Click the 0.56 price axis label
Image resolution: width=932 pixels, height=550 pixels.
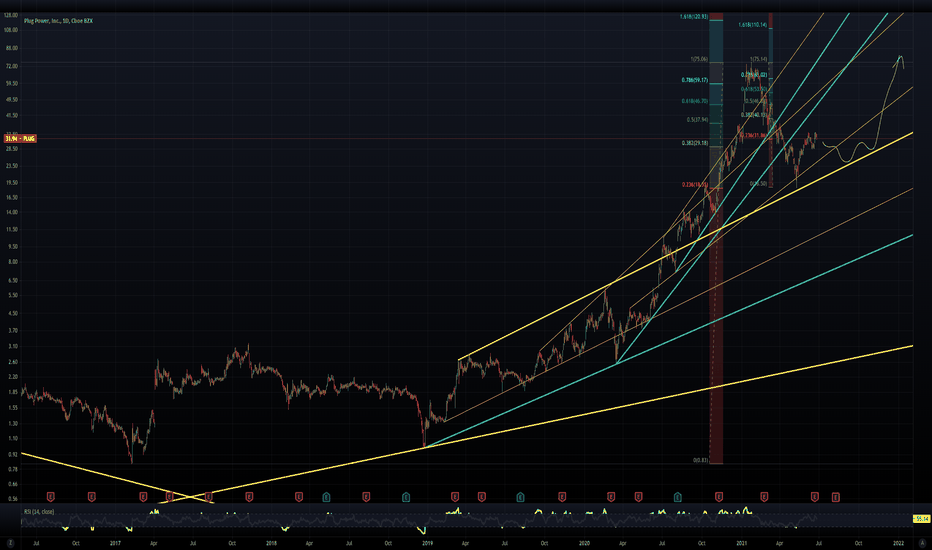click(x=12, y=499)
